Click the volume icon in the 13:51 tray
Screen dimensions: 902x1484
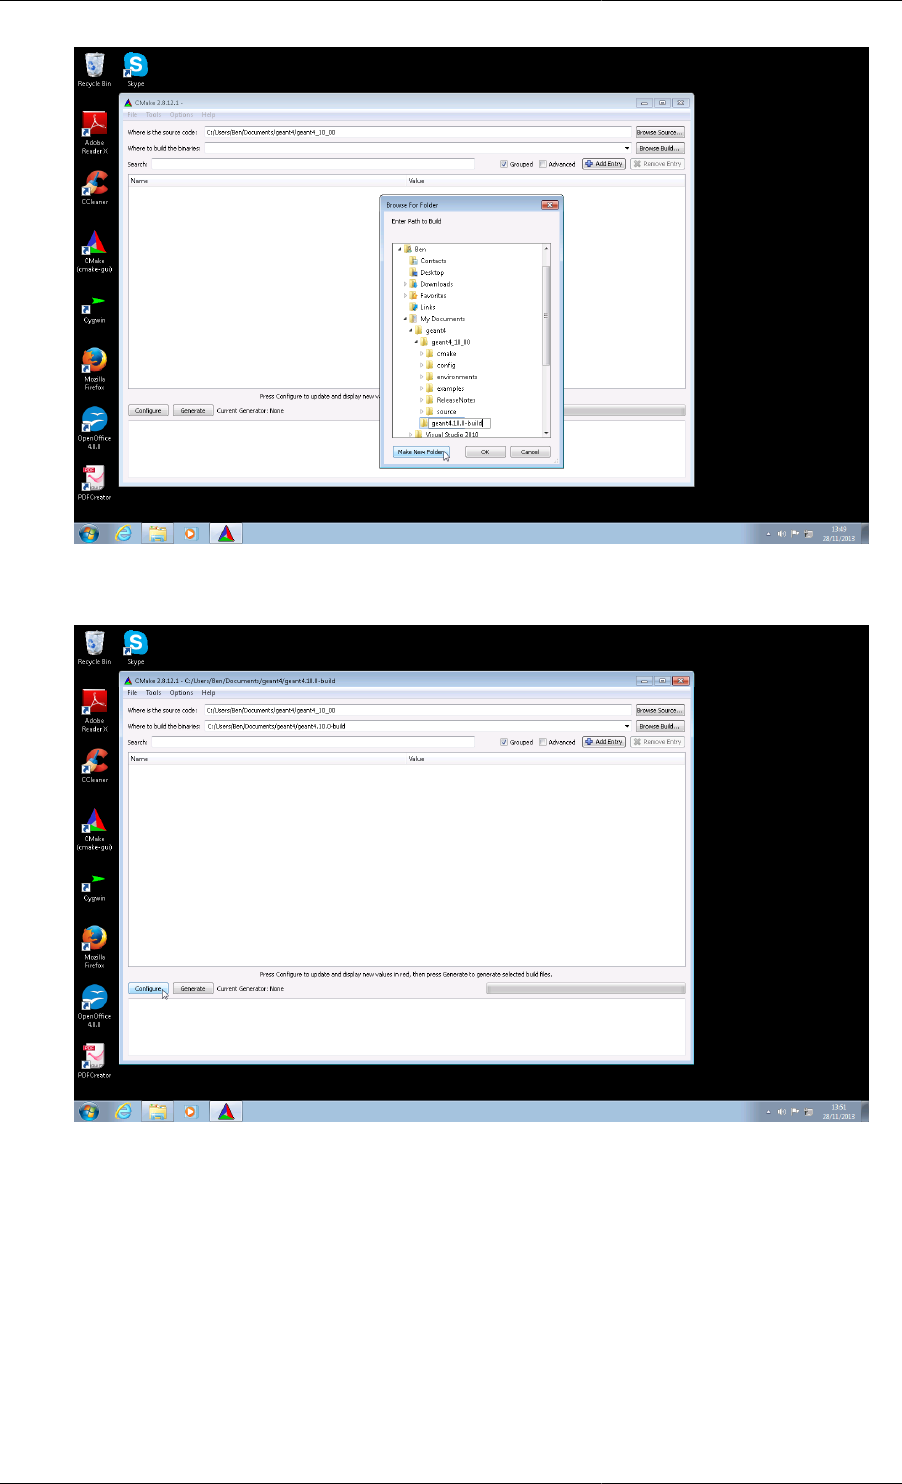pyautogui.click(x=781, y=1111)
